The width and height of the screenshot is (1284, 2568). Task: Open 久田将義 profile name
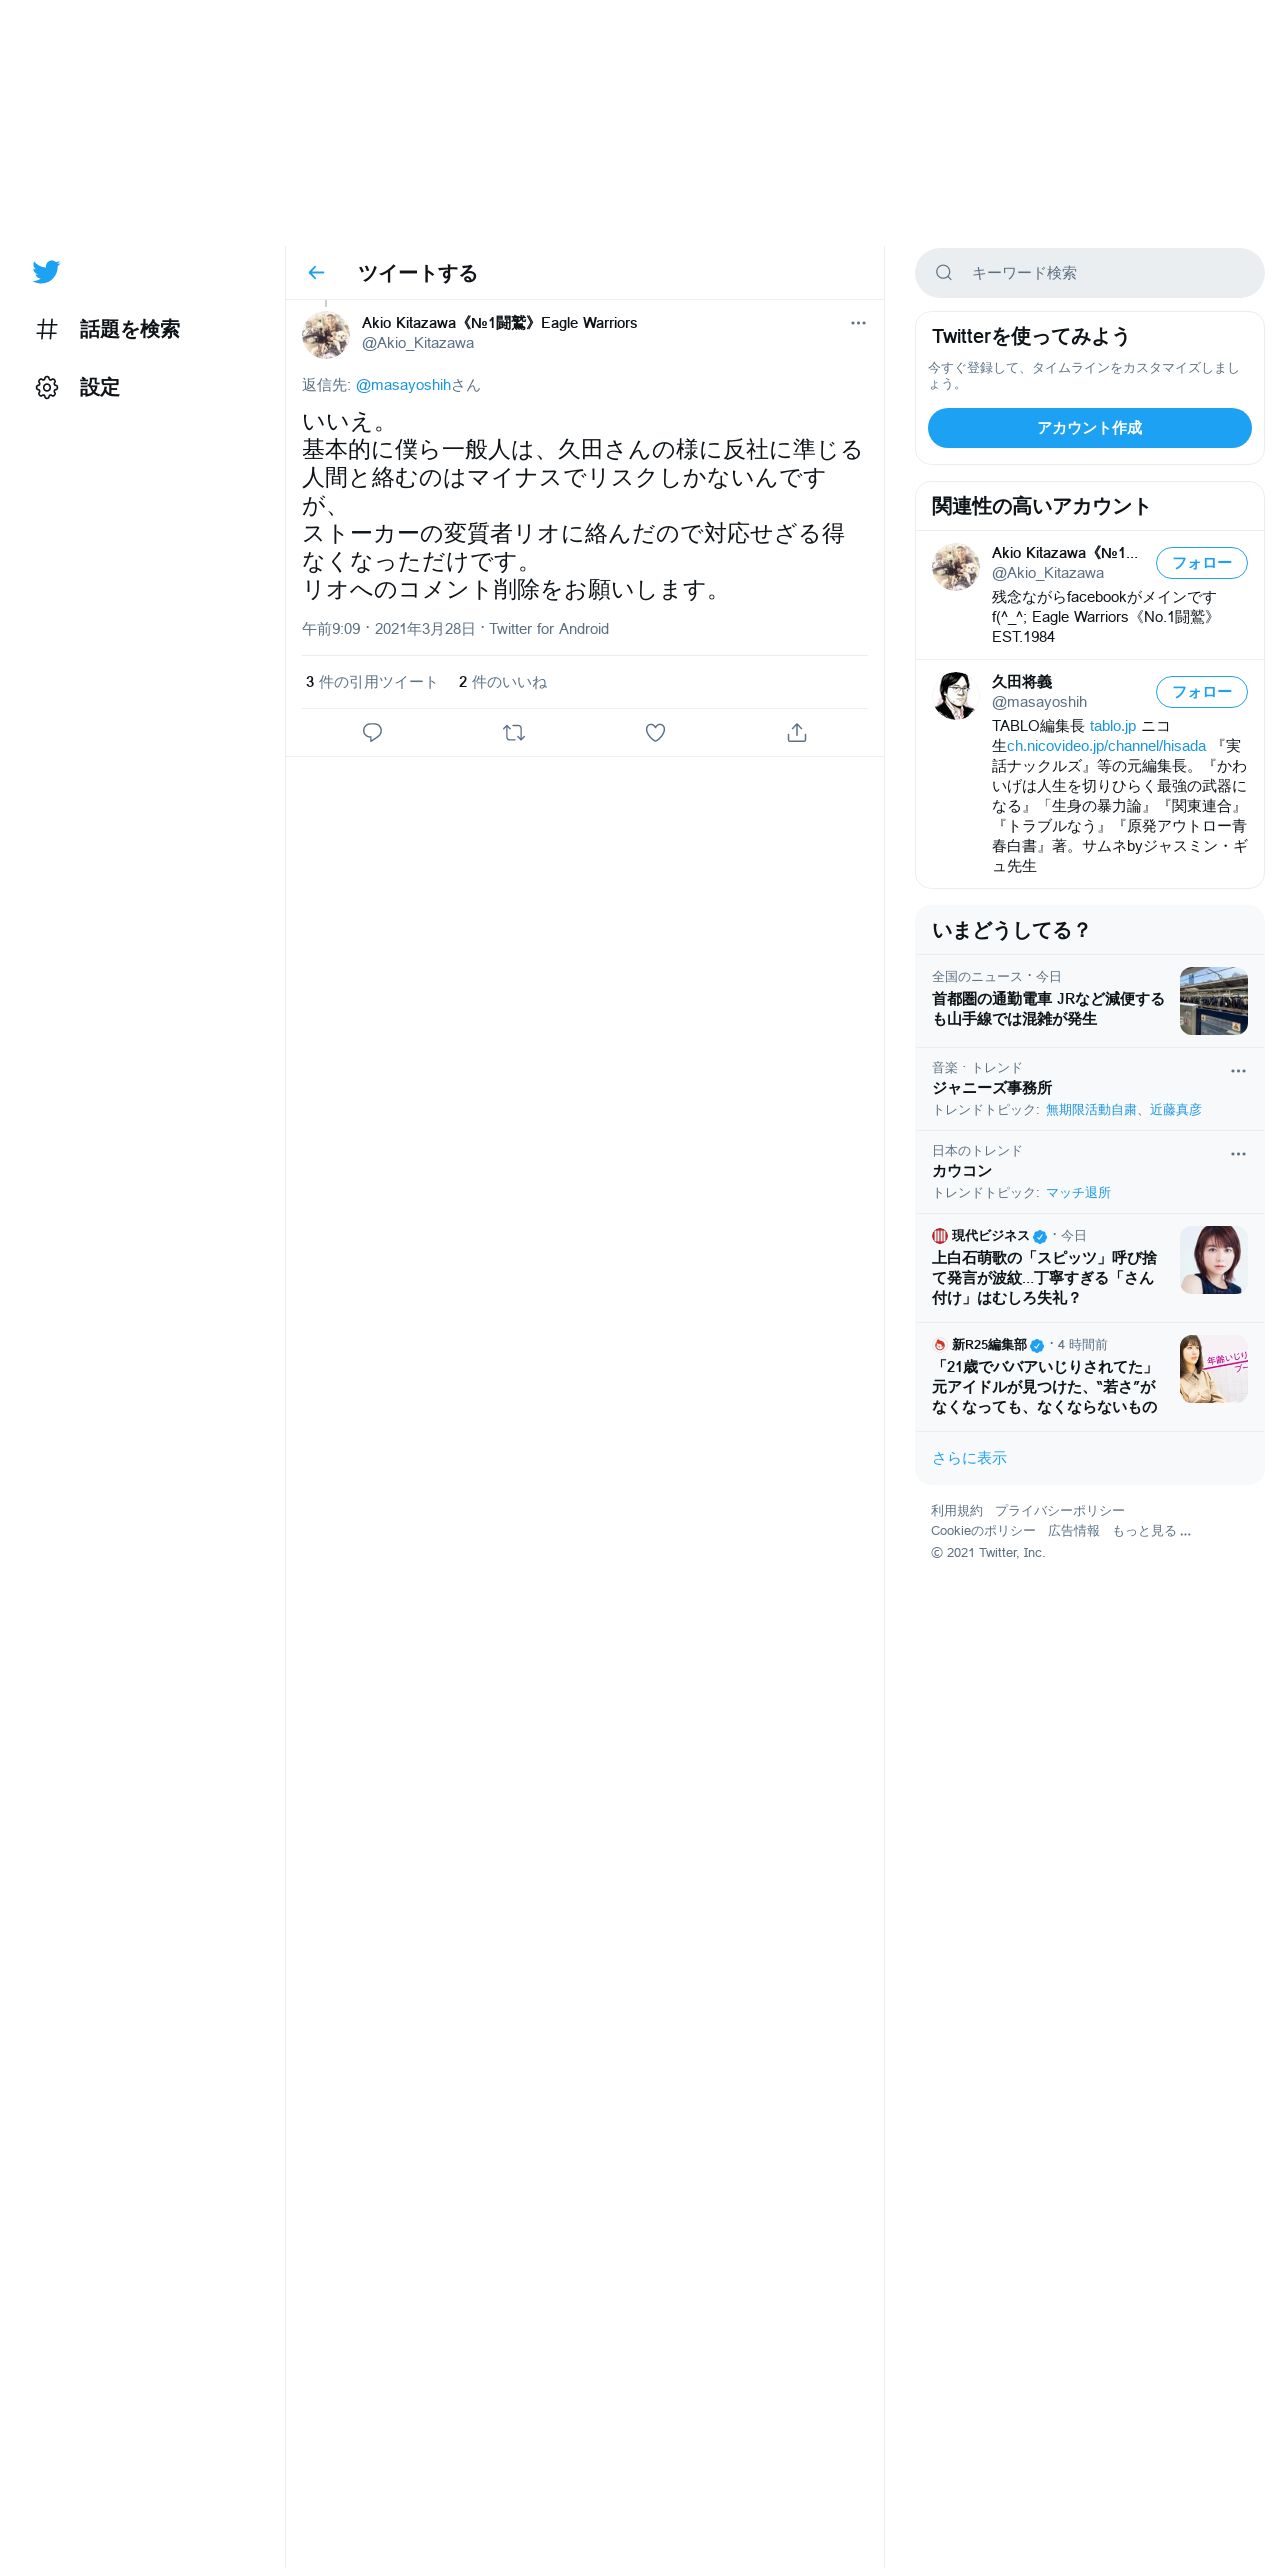(1022, 682)
